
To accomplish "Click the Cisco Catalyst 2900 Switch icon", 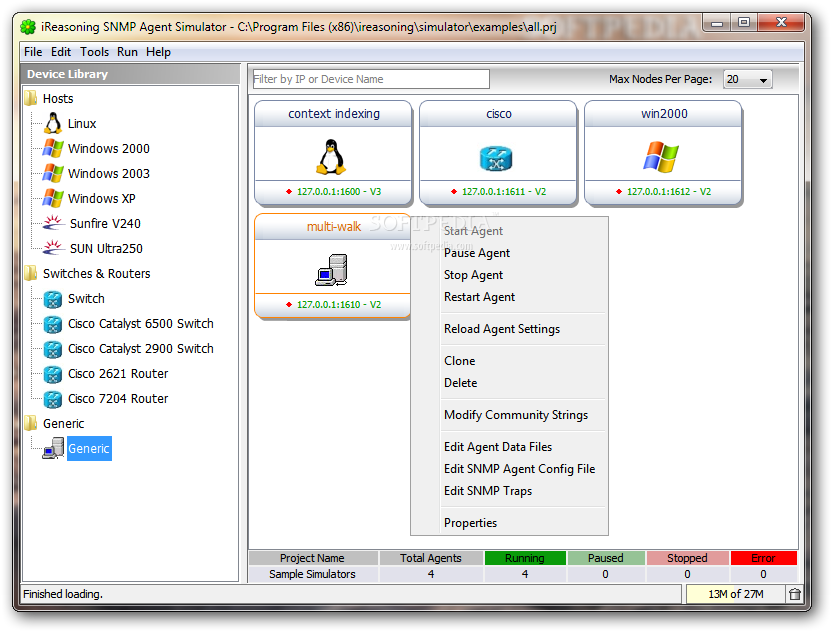I will (53, 349).
